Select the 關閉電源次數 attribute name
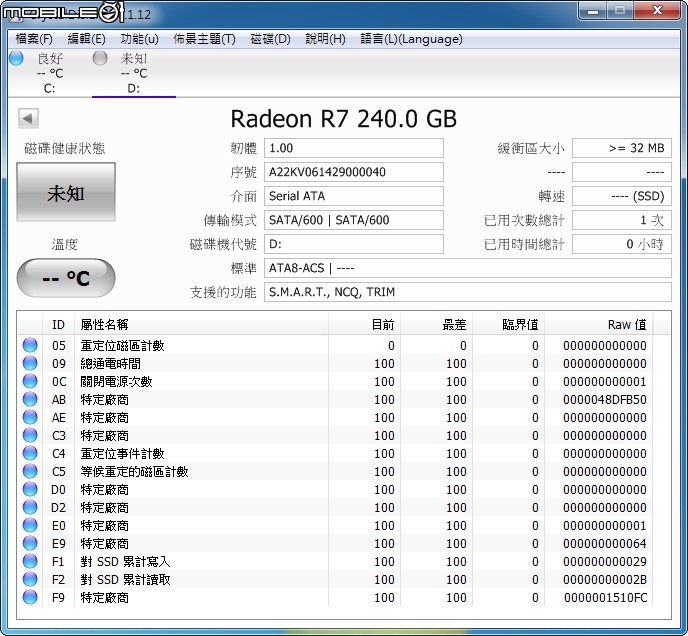The image size is (688, 636). [x=116, y=382]
